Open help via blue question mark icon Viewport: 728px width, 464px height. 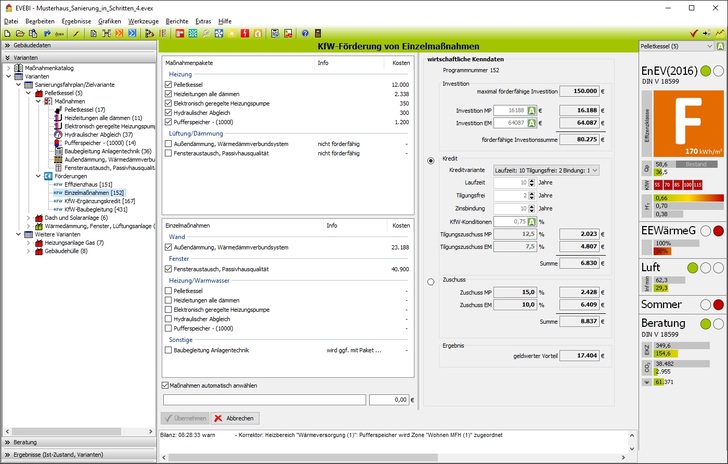[x=304, y=33]
